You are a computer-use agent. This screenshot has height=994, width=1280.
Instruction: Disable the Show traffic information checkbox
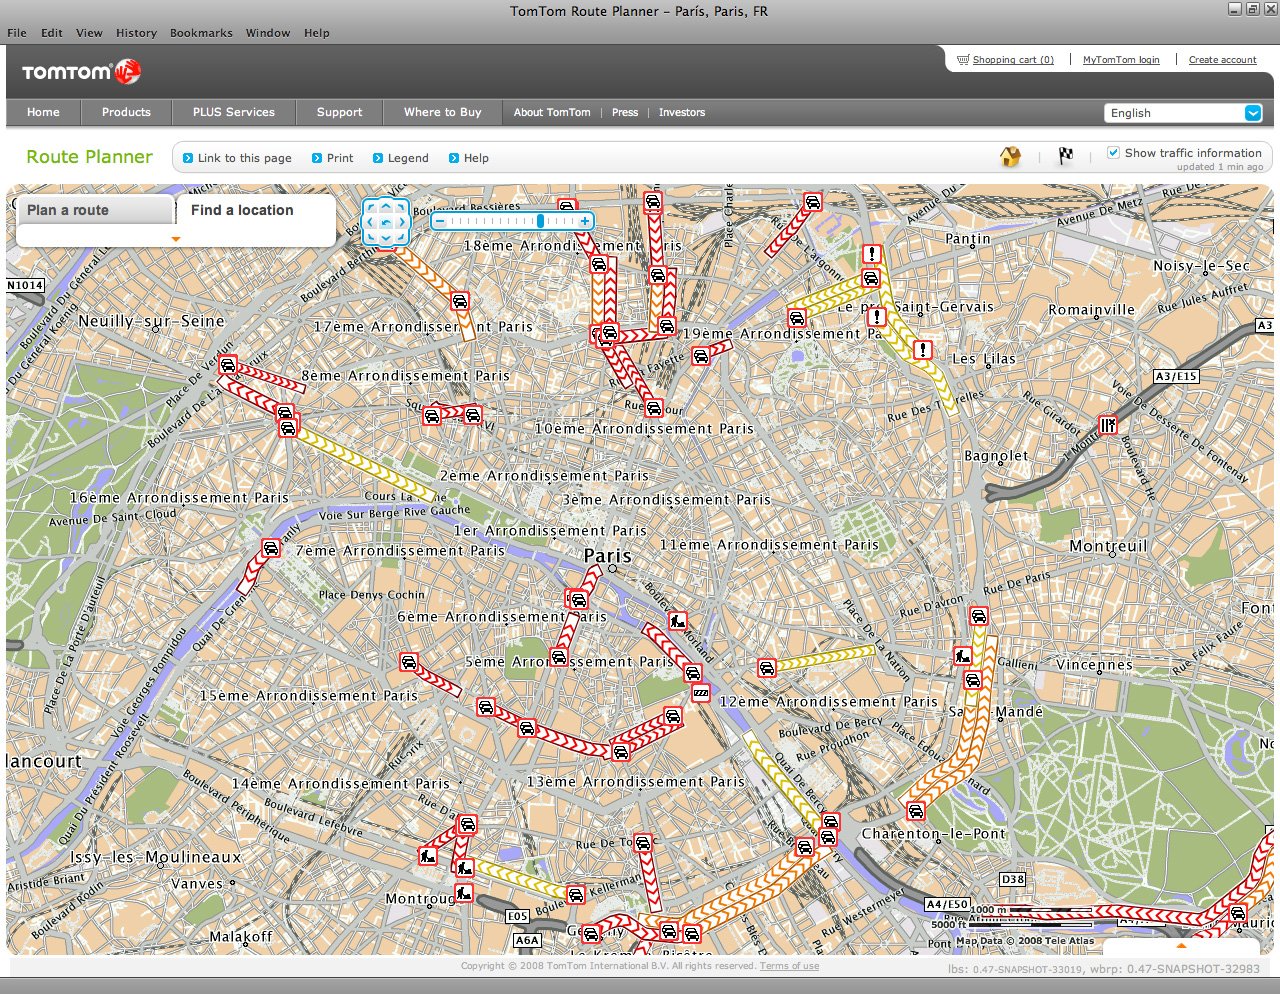(x=1113, y=152)
